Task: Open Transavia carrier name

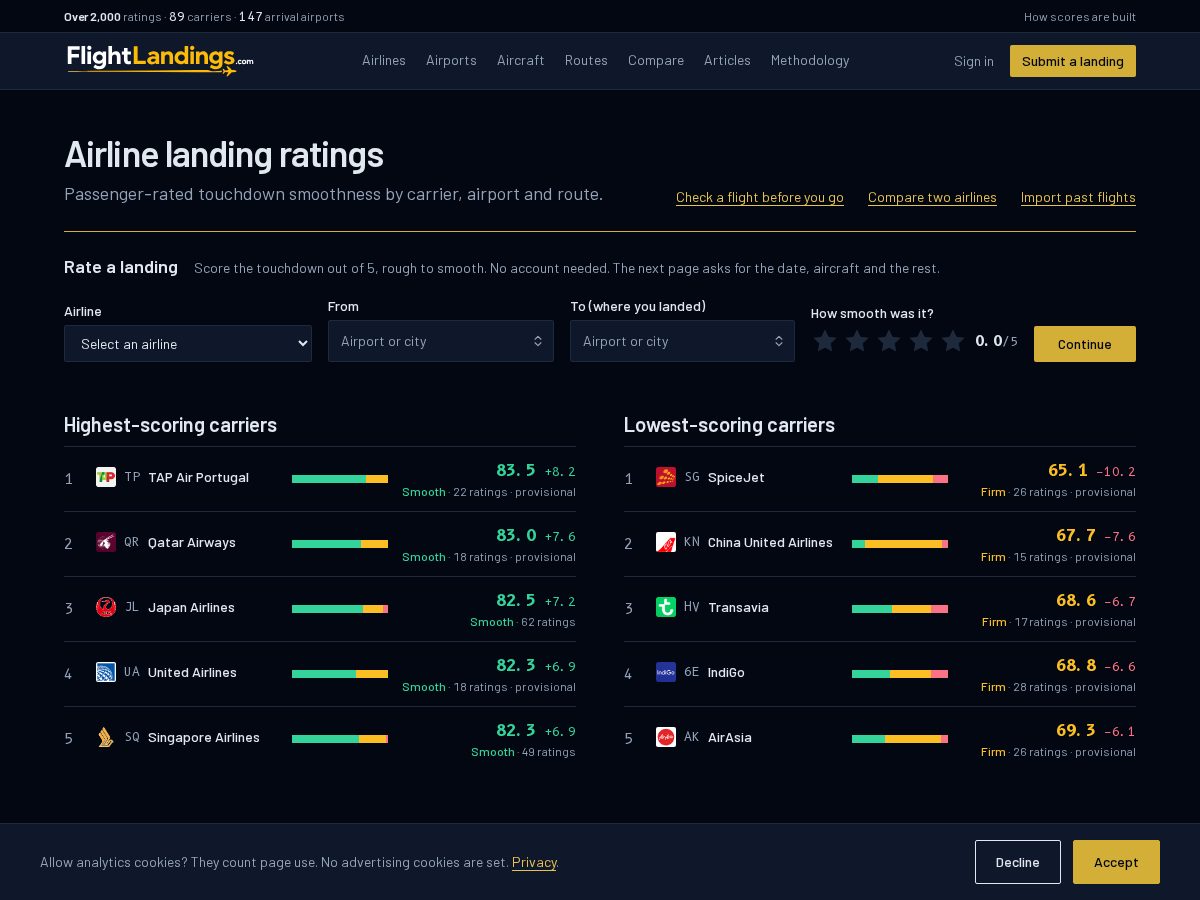Action: click(738, 607)
